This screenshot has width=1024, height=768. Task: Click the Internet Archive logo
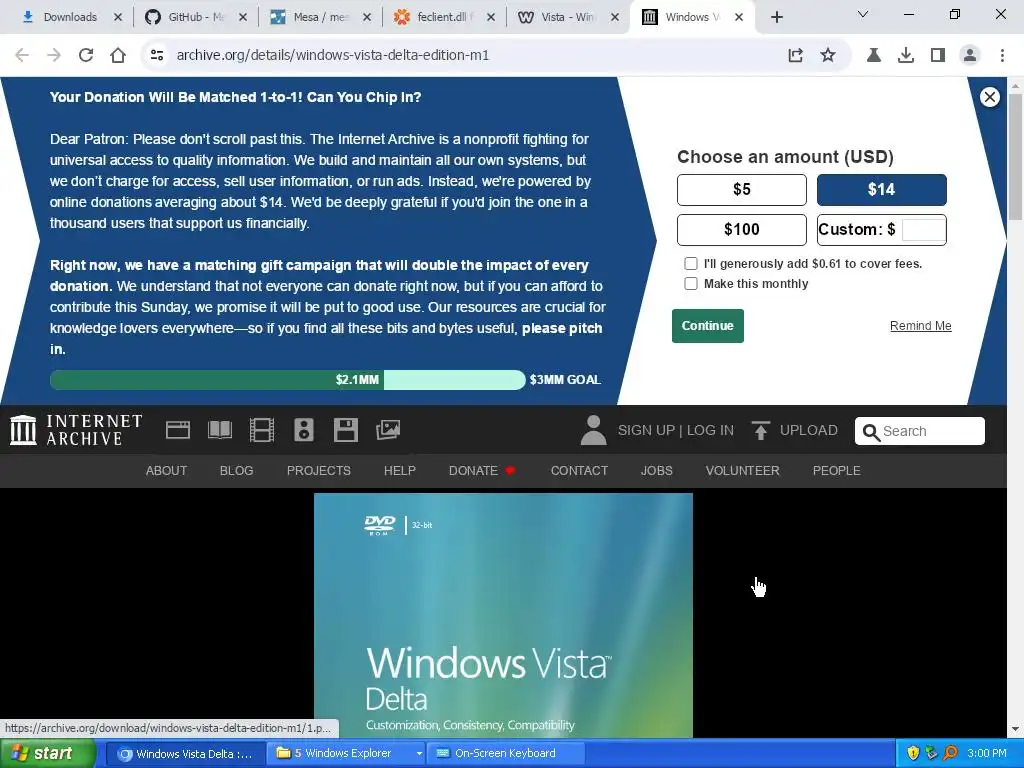76,430
